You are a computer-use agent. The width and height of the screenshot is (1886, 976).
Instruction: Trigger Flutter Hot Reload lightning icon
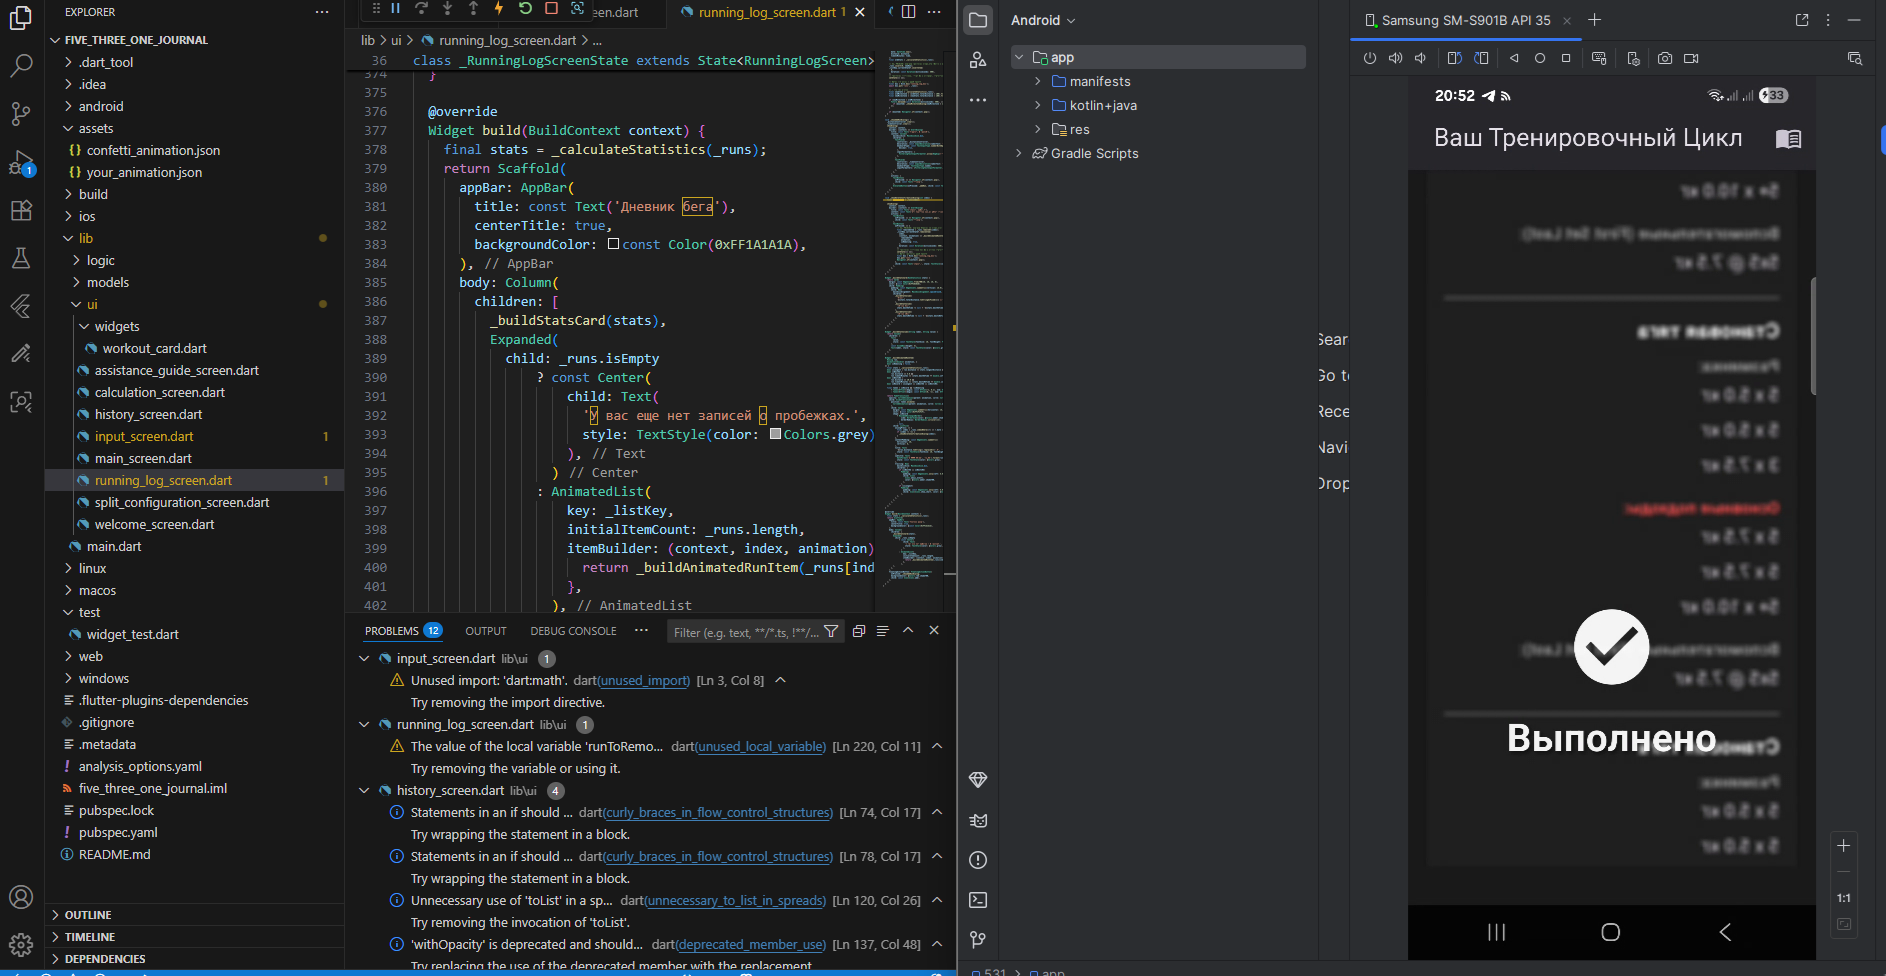tap(498, 9)
